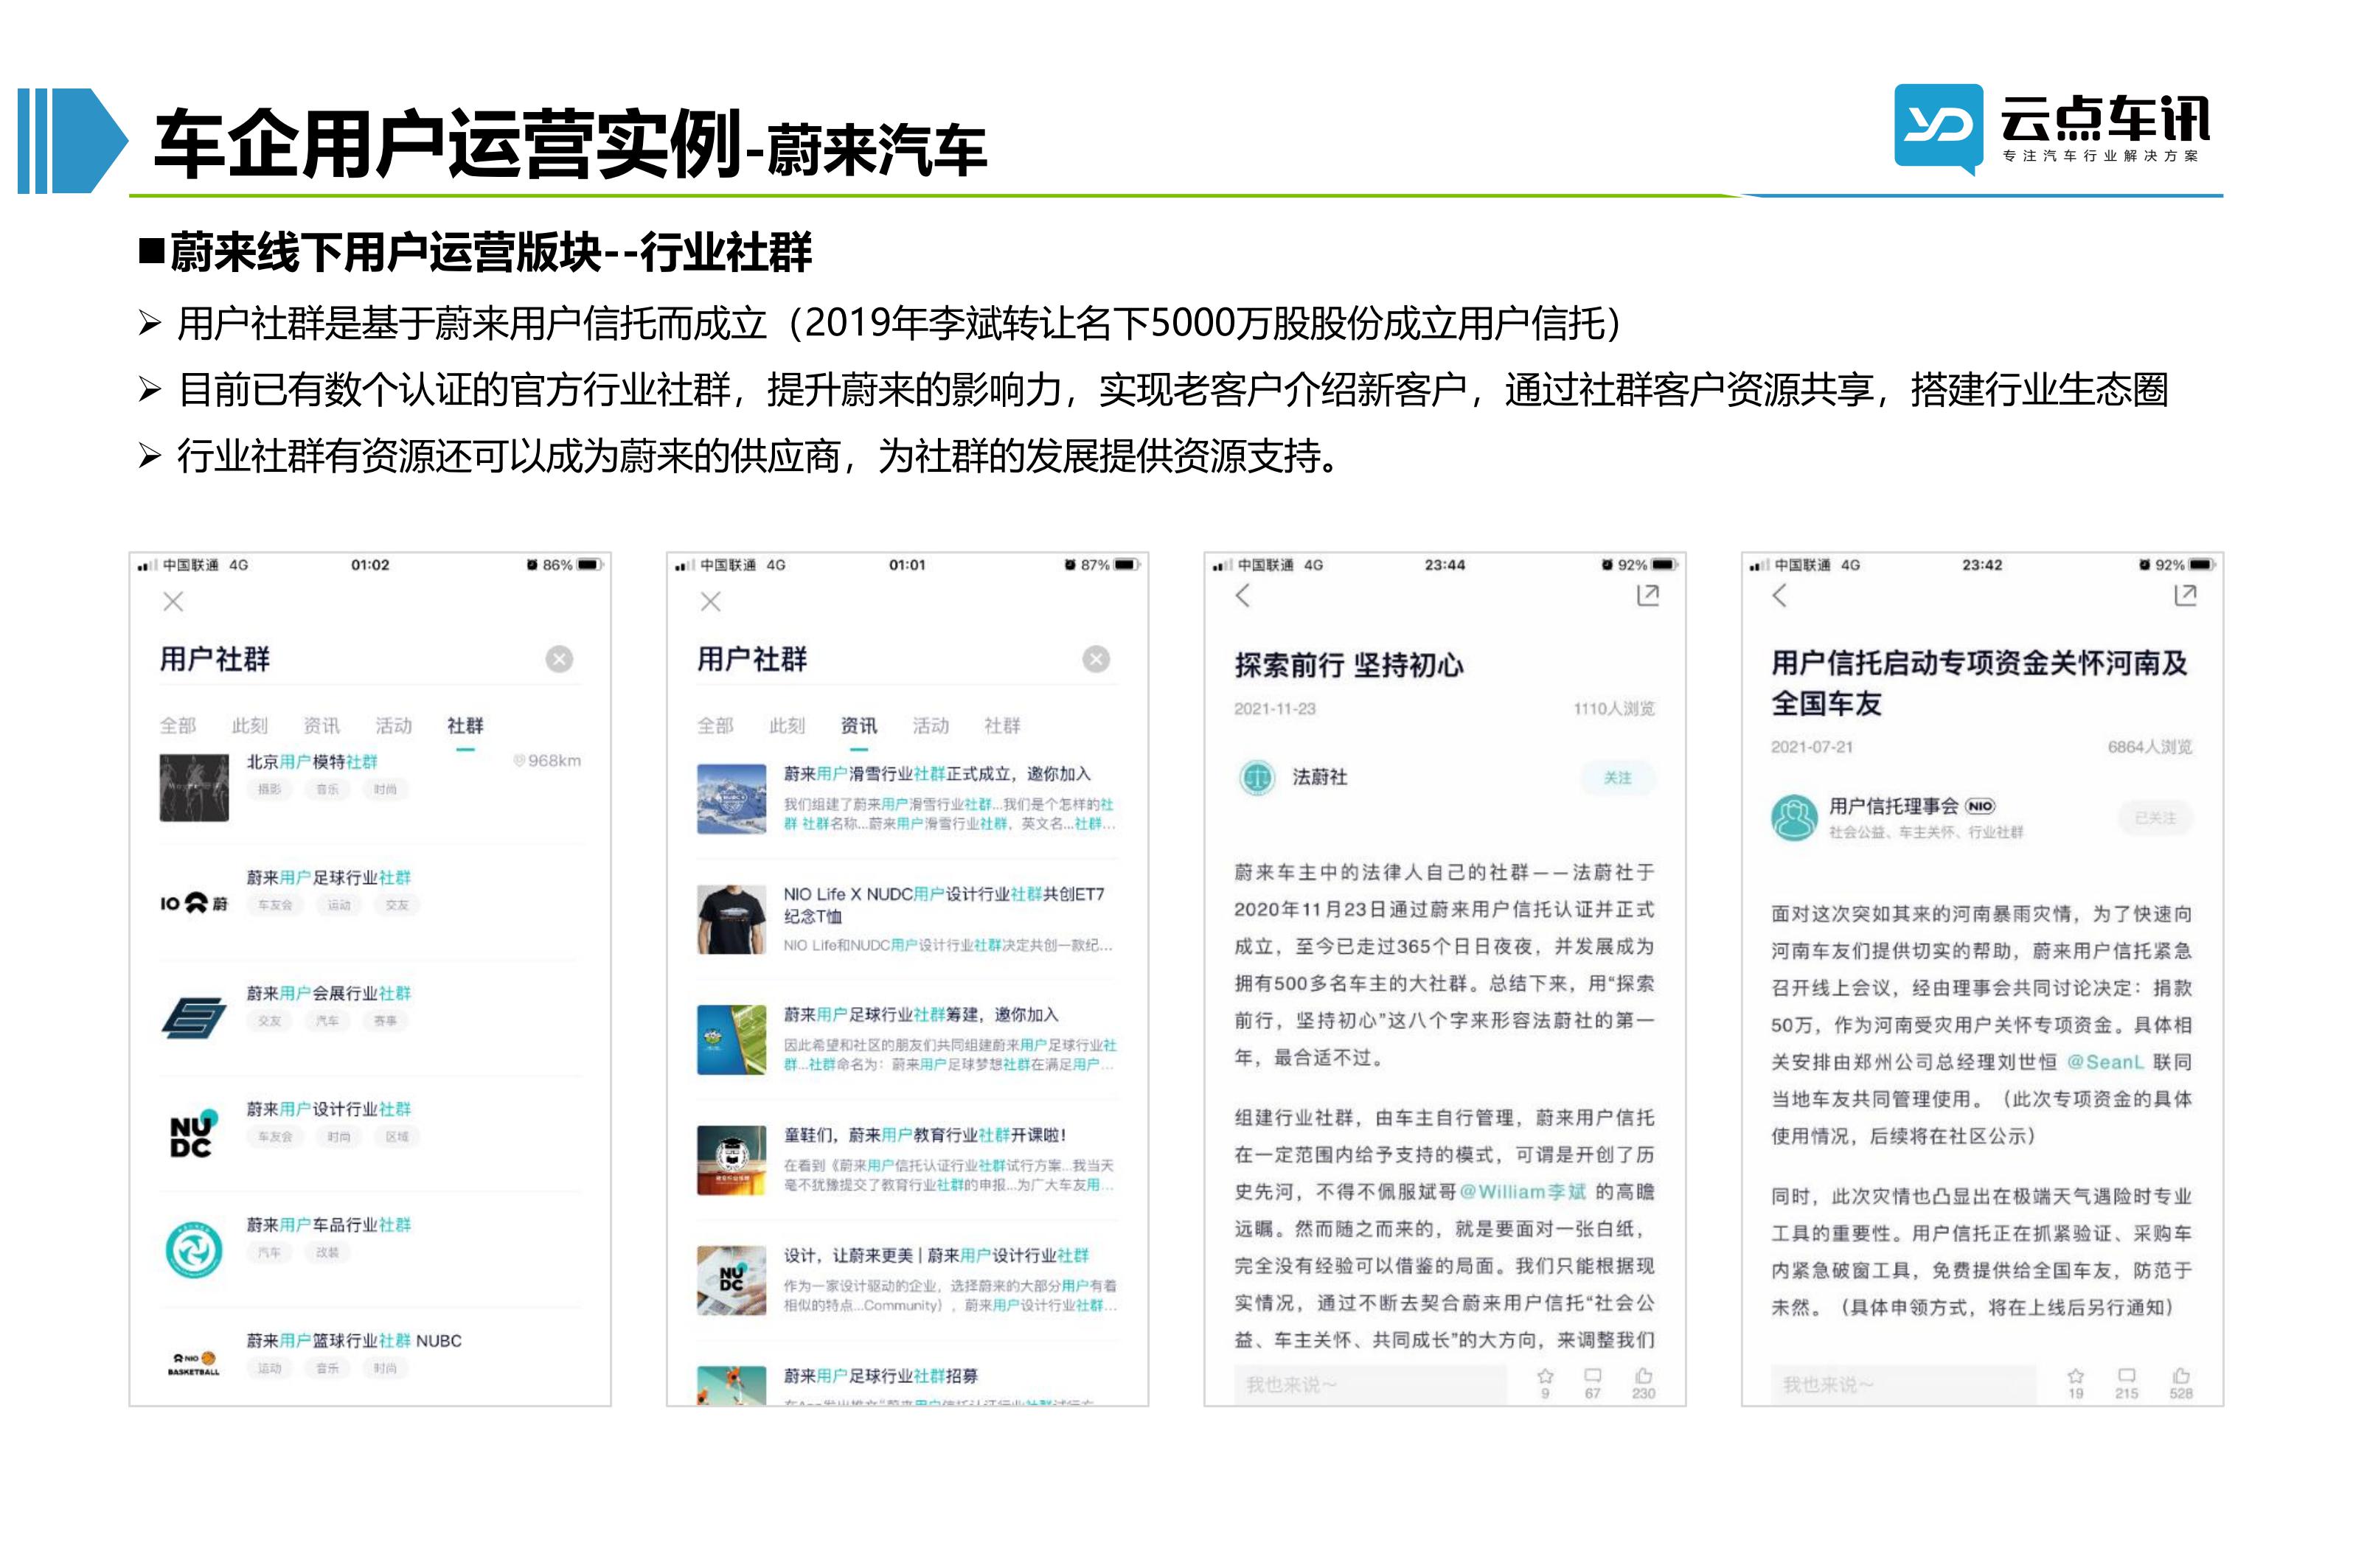
Task: Open 北京用户模特社群 photo thumbnail
Action: point(194,788)
